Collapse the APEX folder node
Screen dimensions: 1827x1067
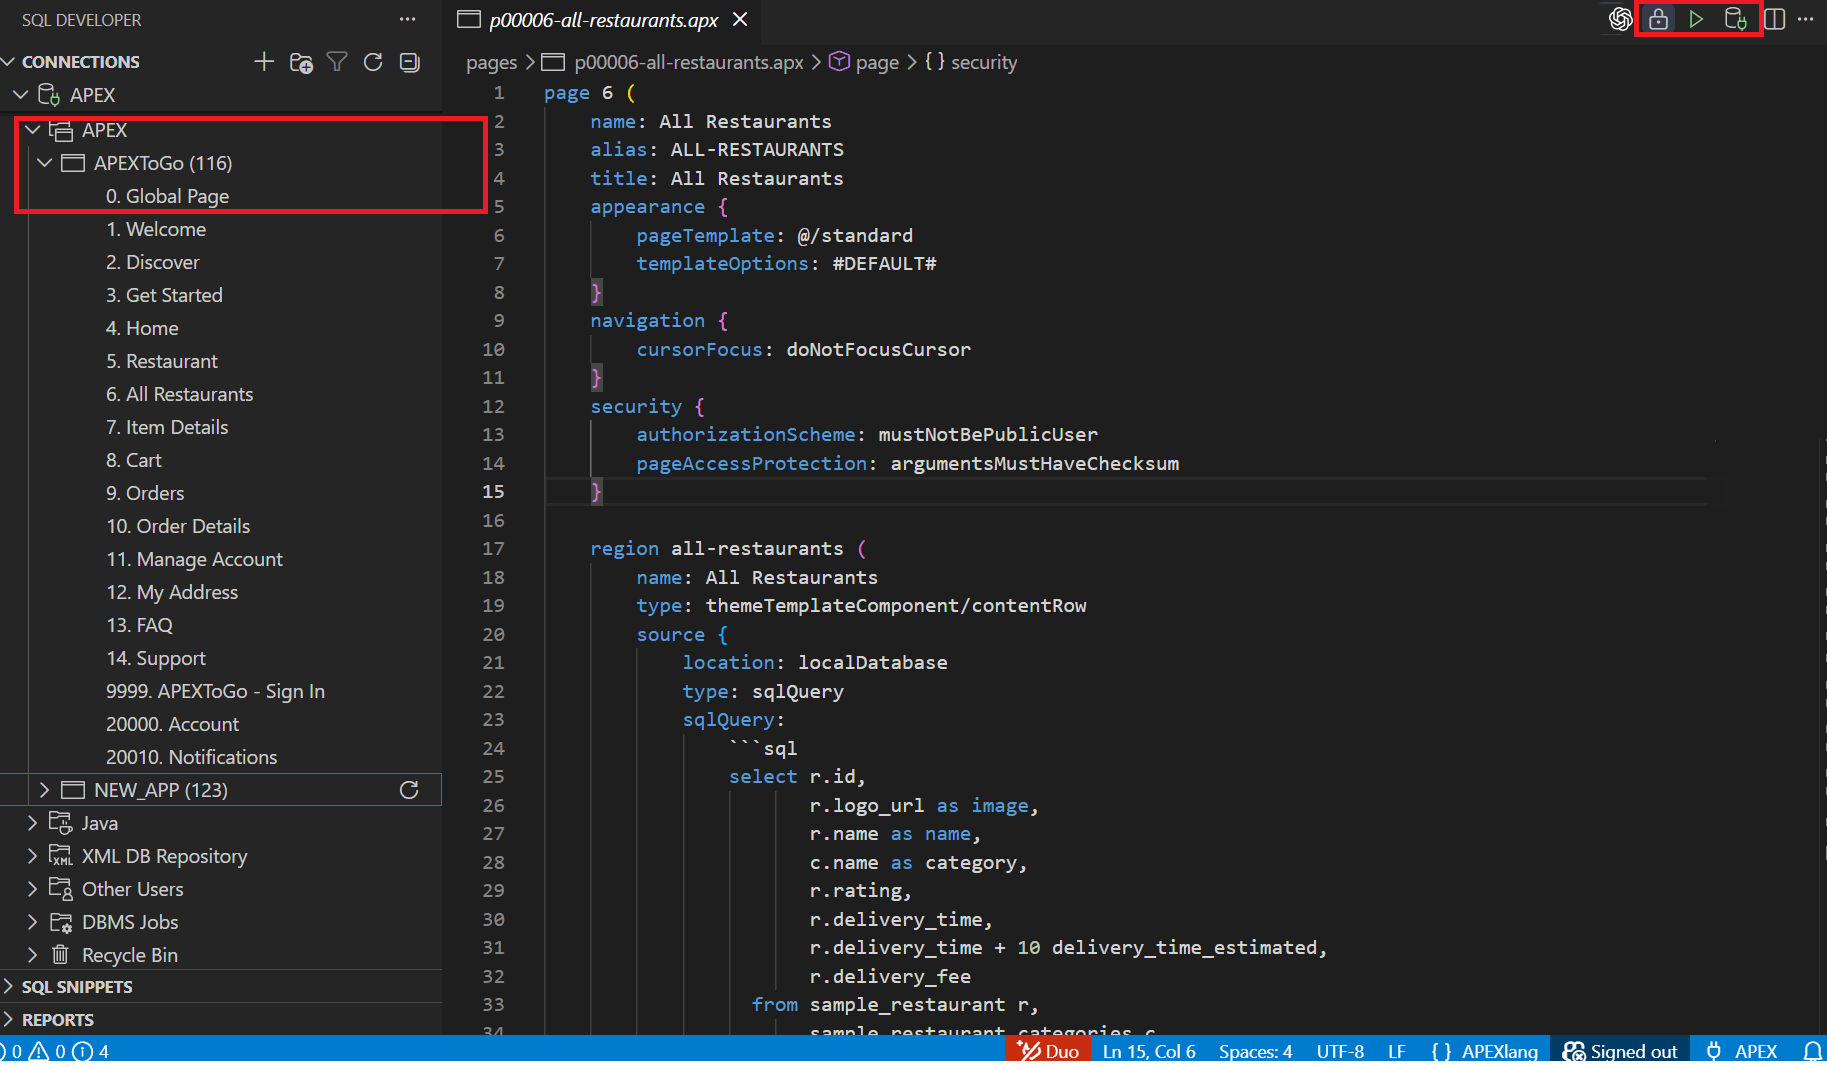[32, 130]
